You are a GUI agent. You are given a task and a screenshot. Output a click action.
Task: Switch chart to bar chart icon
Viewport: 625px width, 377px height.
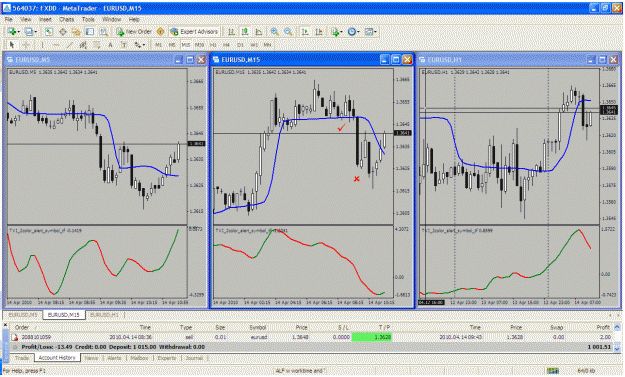pos(231,31)
